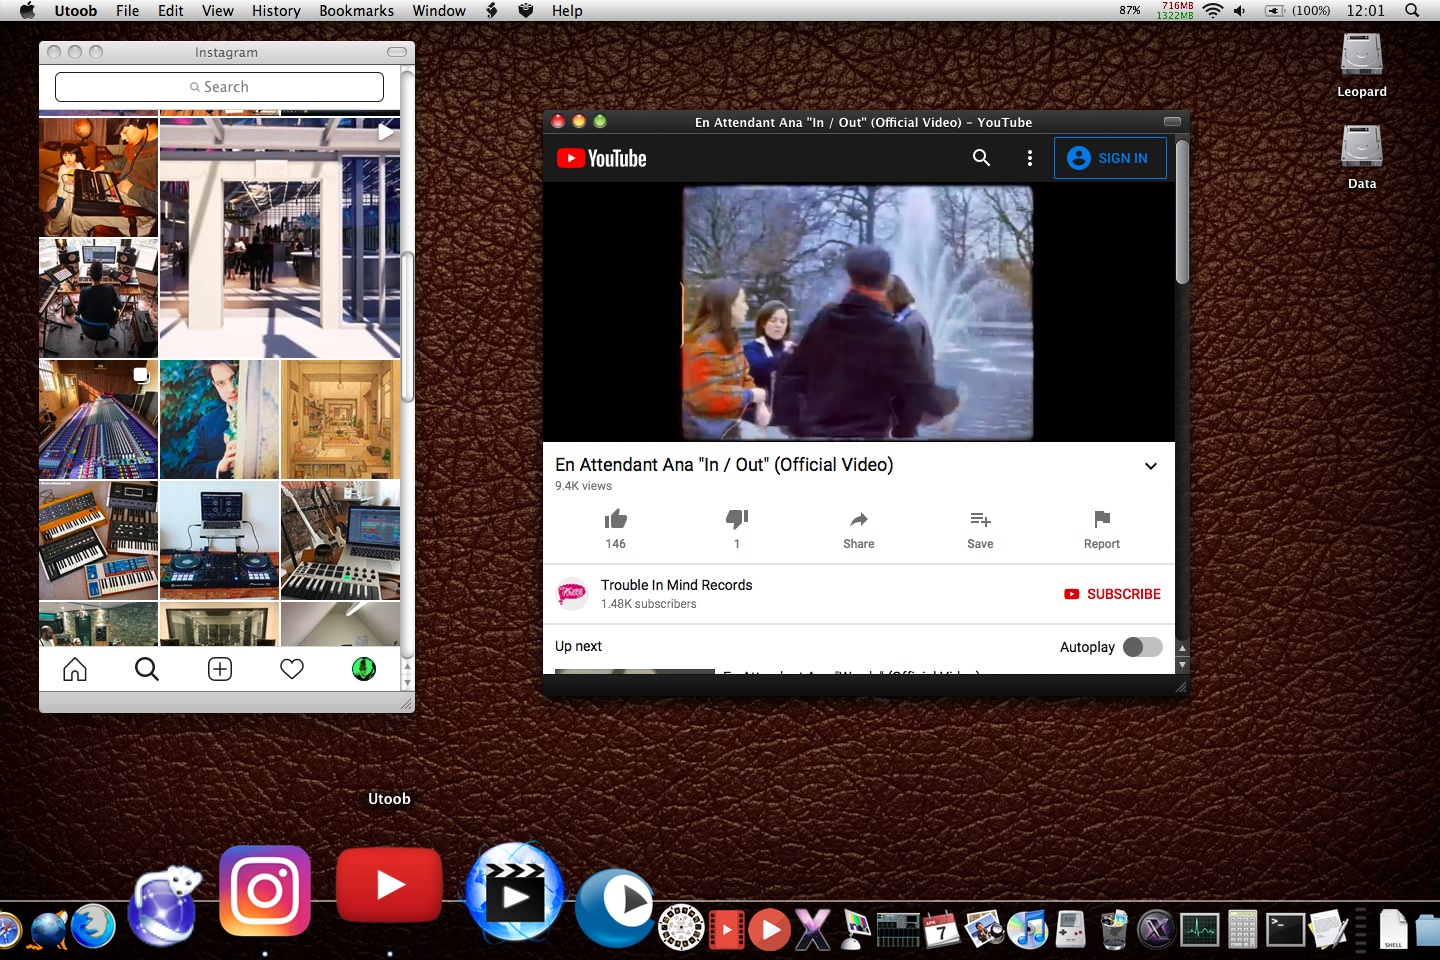Click the fountain video player in YouTube
The image size is (1440, 960).
[858, 312]
